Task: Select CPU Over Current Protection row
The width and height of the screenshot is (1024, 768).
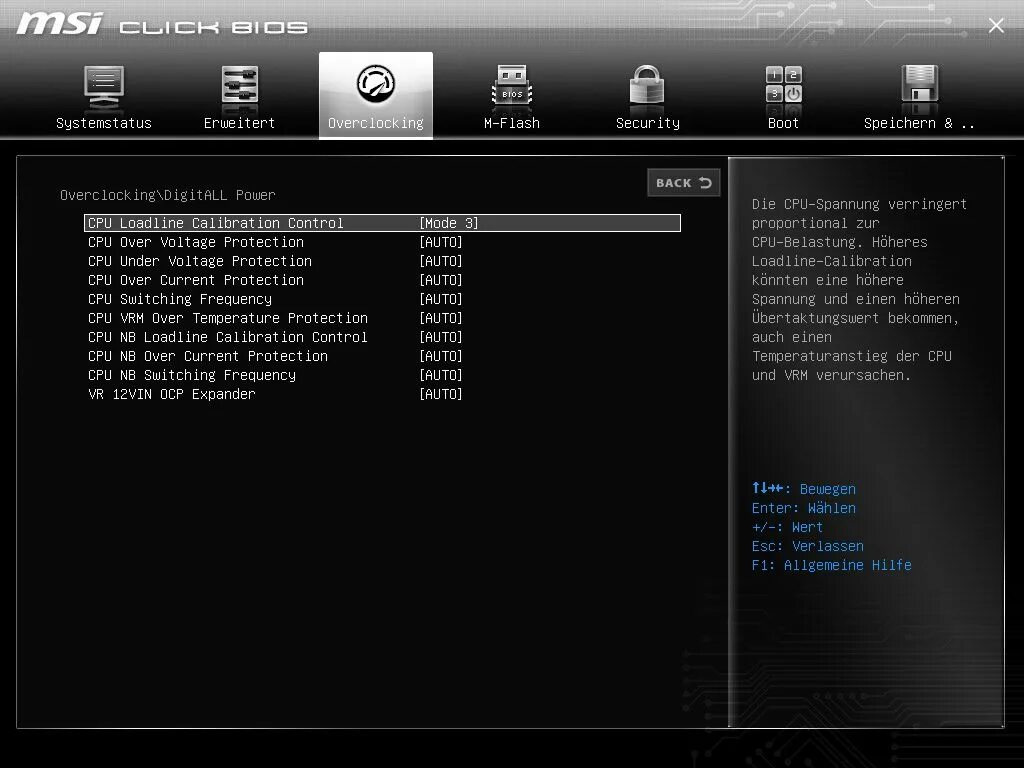Action: [x=383, y=280]
